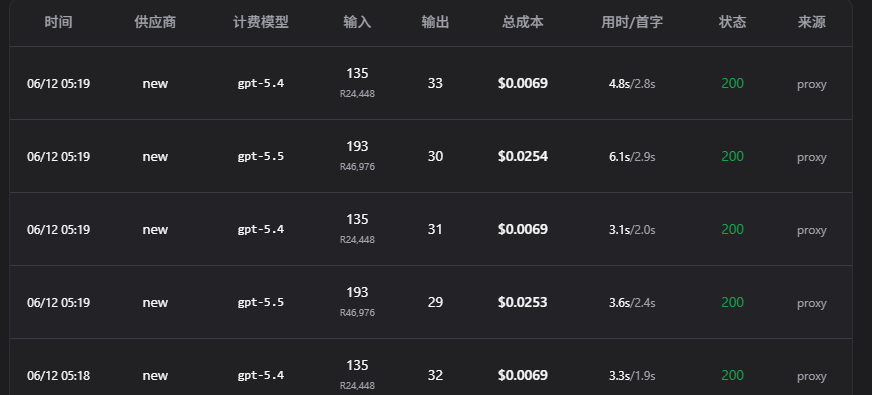The width and height of the screenshot is (872, 395).
Task: Open the row with output 29
Action: tap(431, 302)
